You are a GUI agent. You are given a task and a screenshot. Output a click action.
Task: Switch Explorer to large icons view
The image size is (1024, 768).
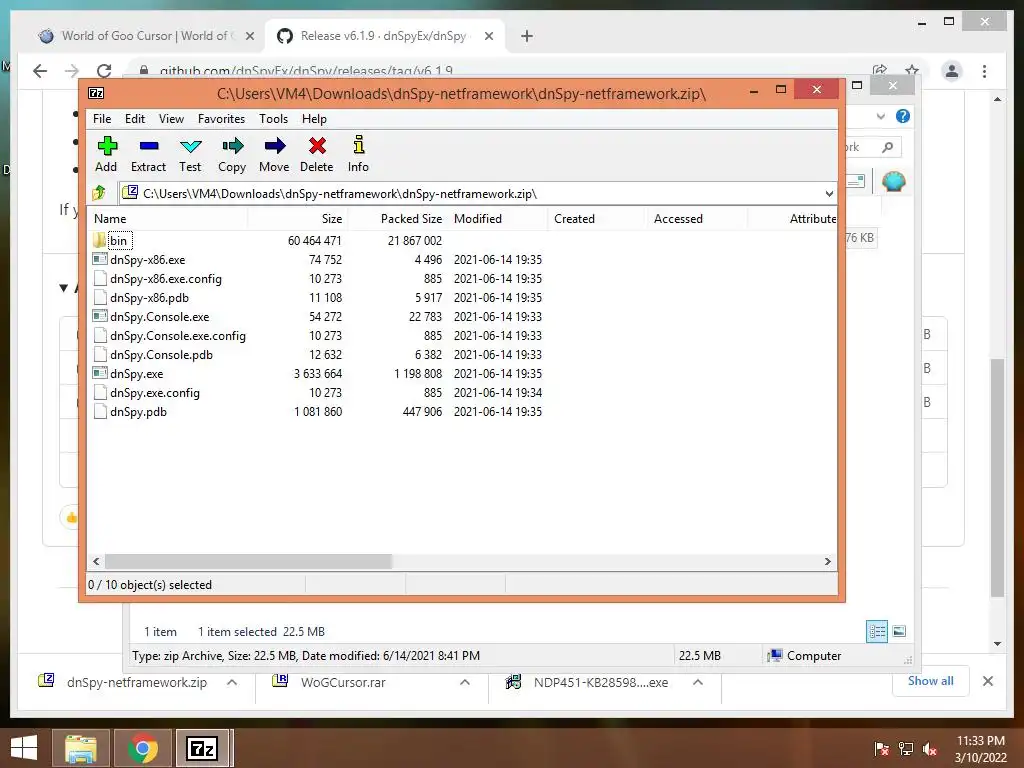click(x=899, y=631)
